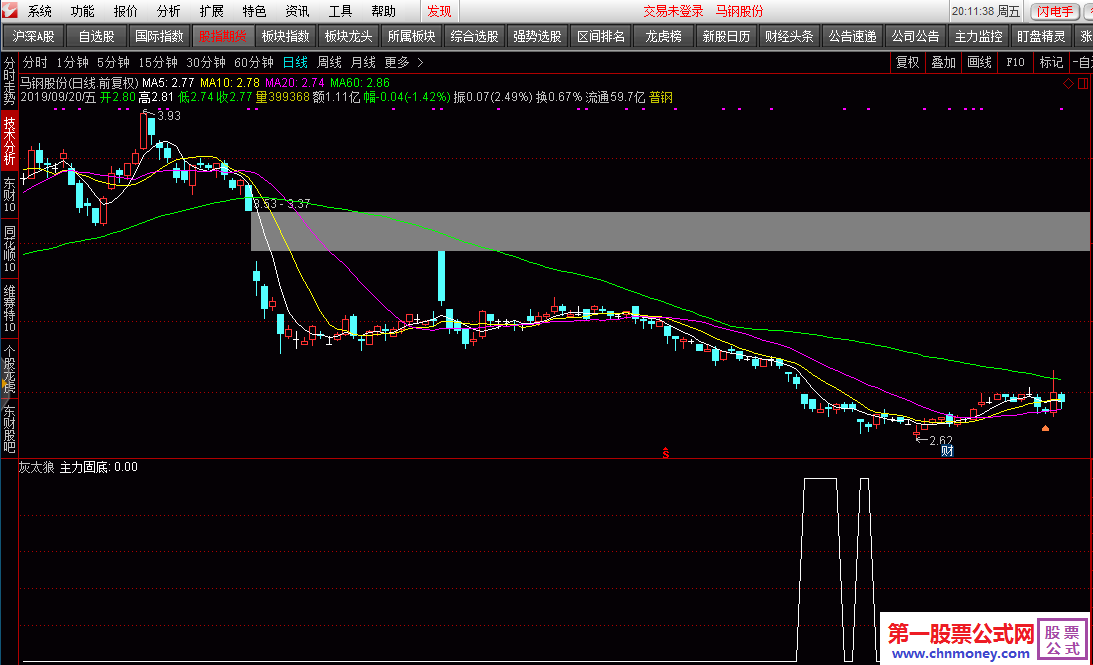Viewport: 1093px width, 665px height.
Task: Open the 扩展 menu
Action: 211,11
